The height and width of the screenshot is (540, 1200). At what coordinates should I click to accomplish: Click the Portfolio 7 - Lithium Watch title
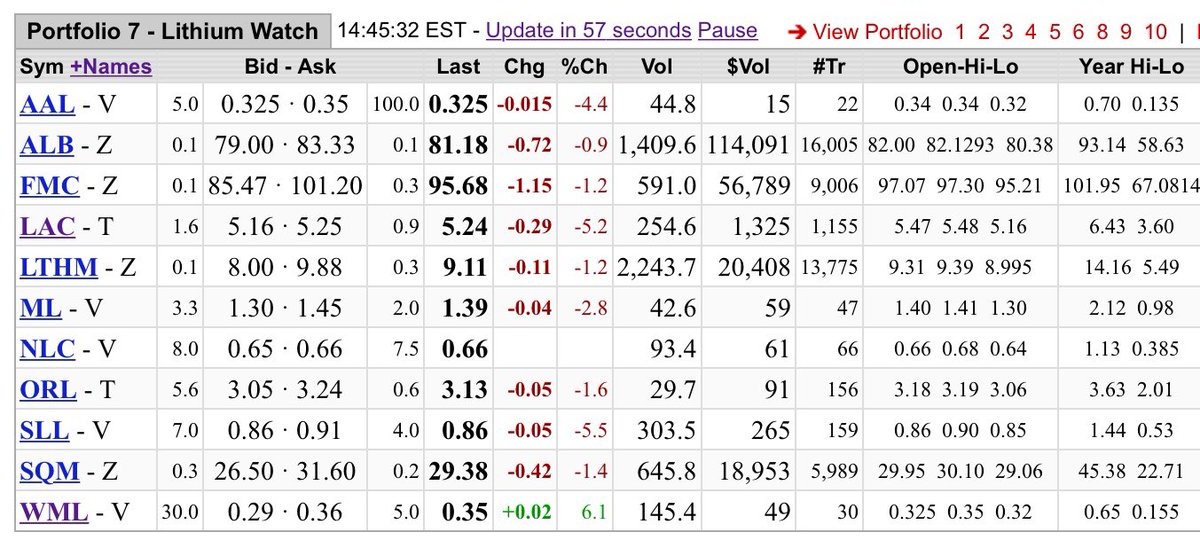coord(172,31)
